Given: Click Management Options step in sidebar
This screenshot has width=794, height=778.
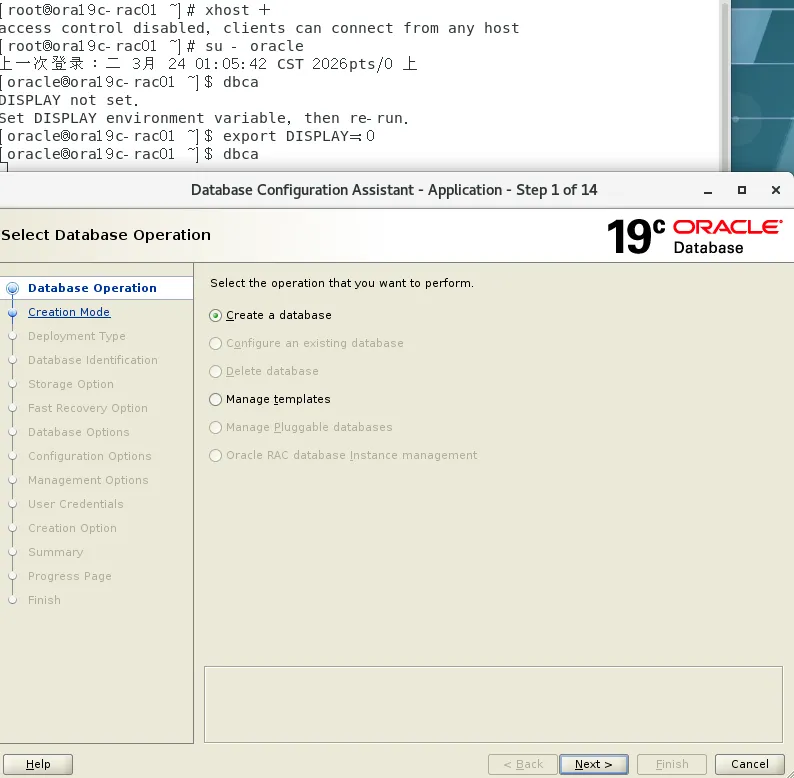Looking at the screenshot, I should (88, 480).
